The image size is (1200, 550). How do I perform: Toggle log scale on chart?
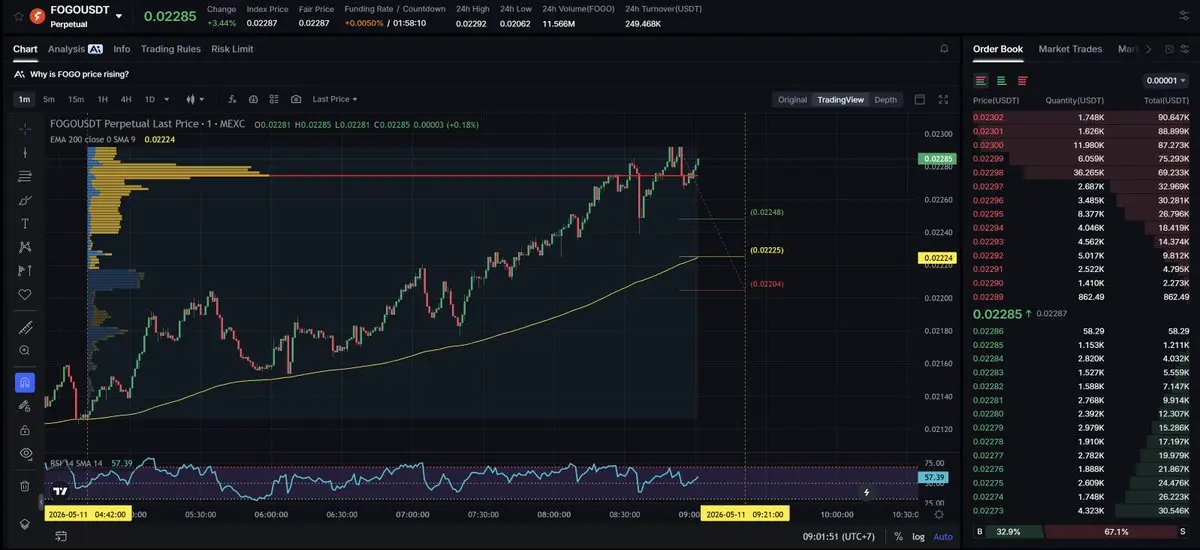click(918, 537)
